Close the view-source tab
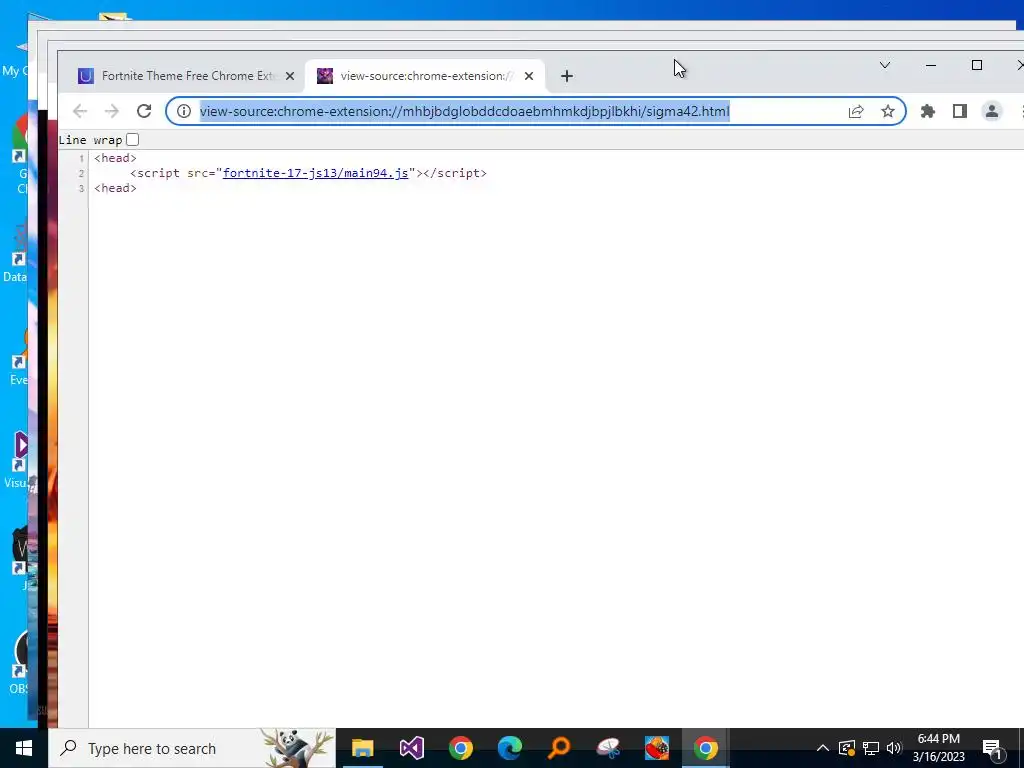The width and height of the screenshot is (1024, 768). 529,76
